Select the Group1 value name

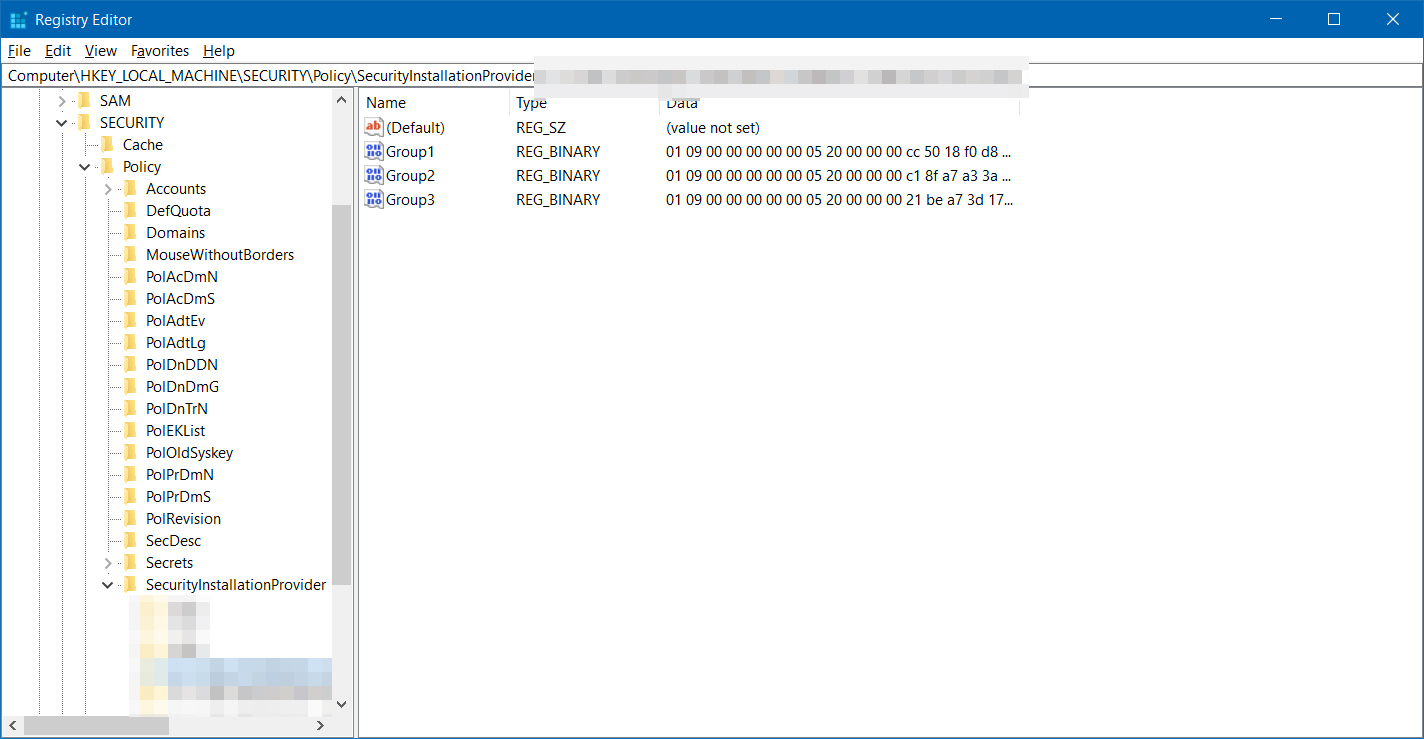click(x=410, y=152)
